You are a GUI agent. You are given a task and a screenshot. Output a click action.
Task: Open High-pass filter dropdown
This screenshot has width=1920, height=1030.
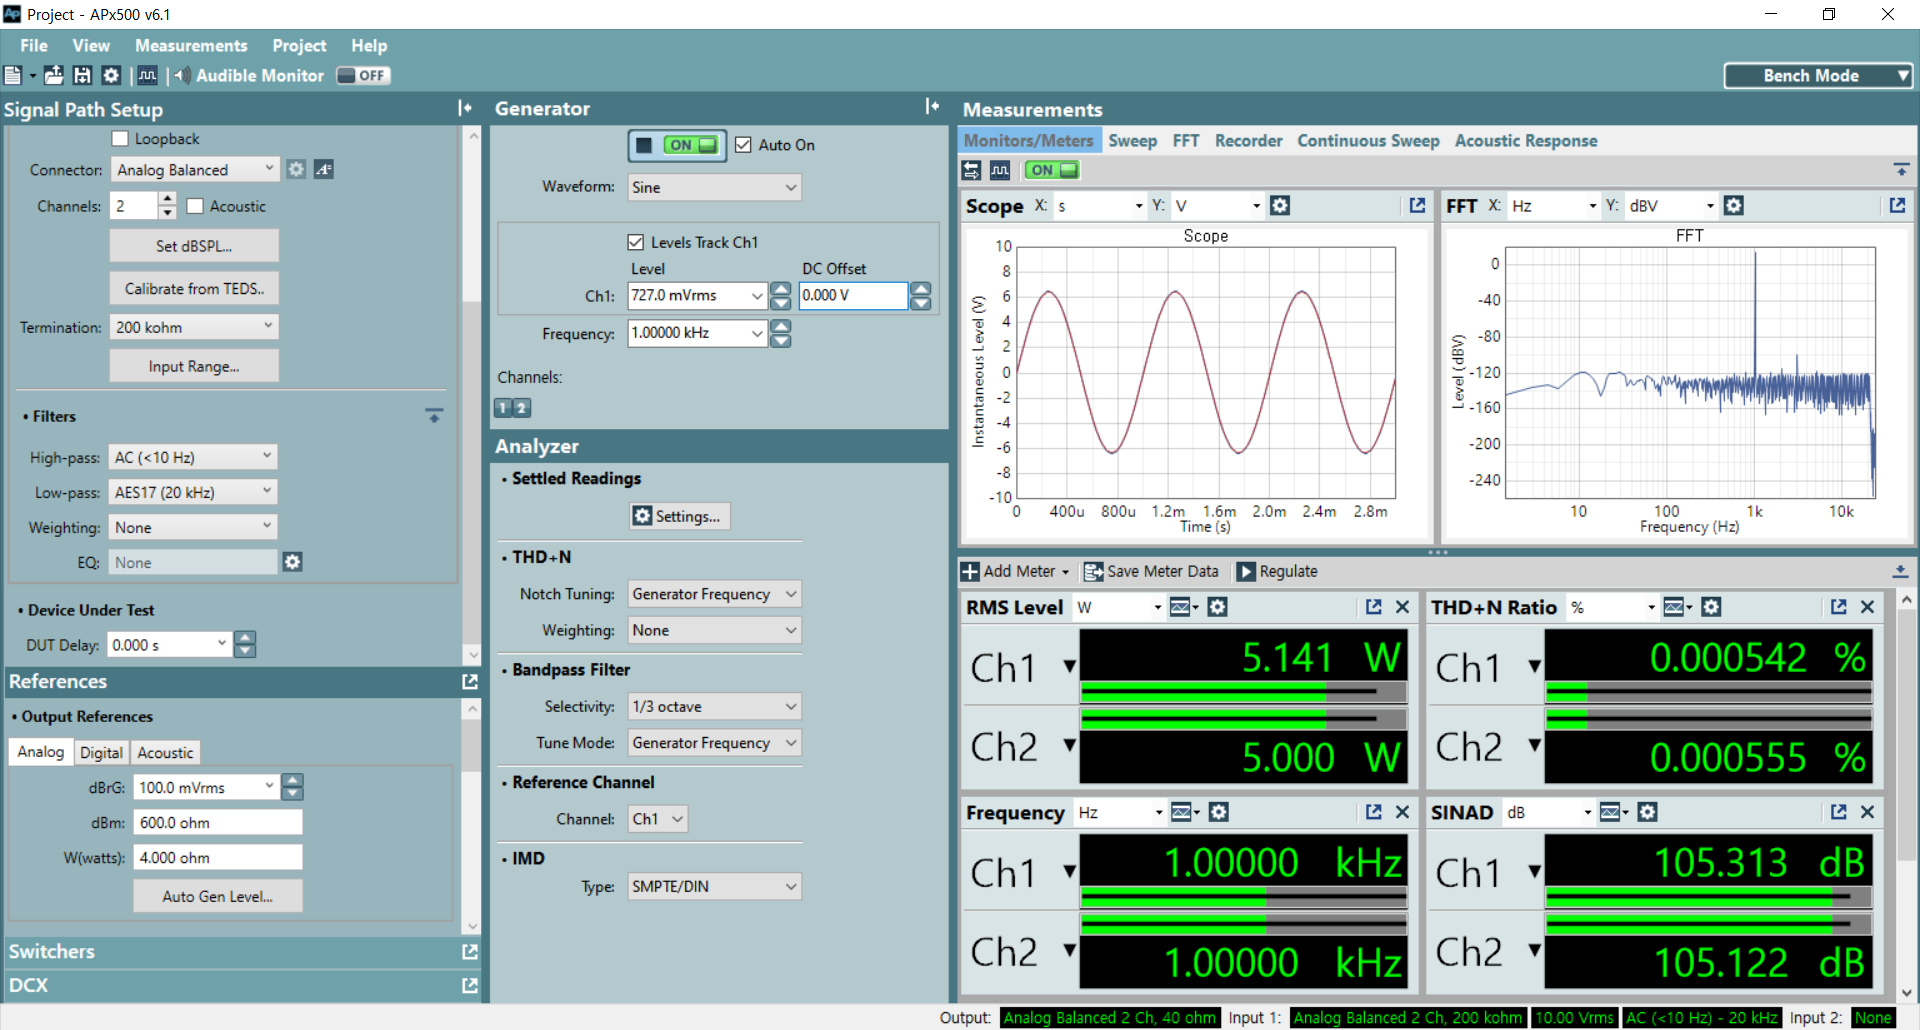193,457
